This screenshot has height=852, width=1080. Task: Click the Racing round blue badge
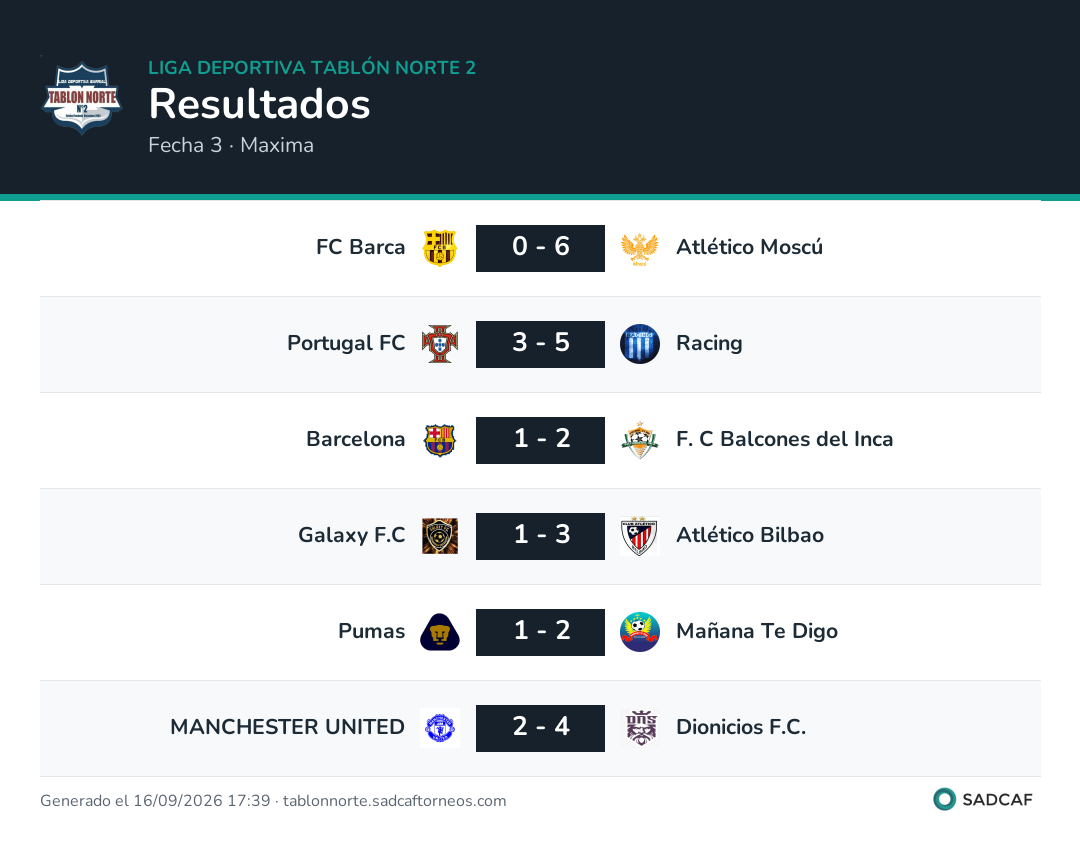639,344
